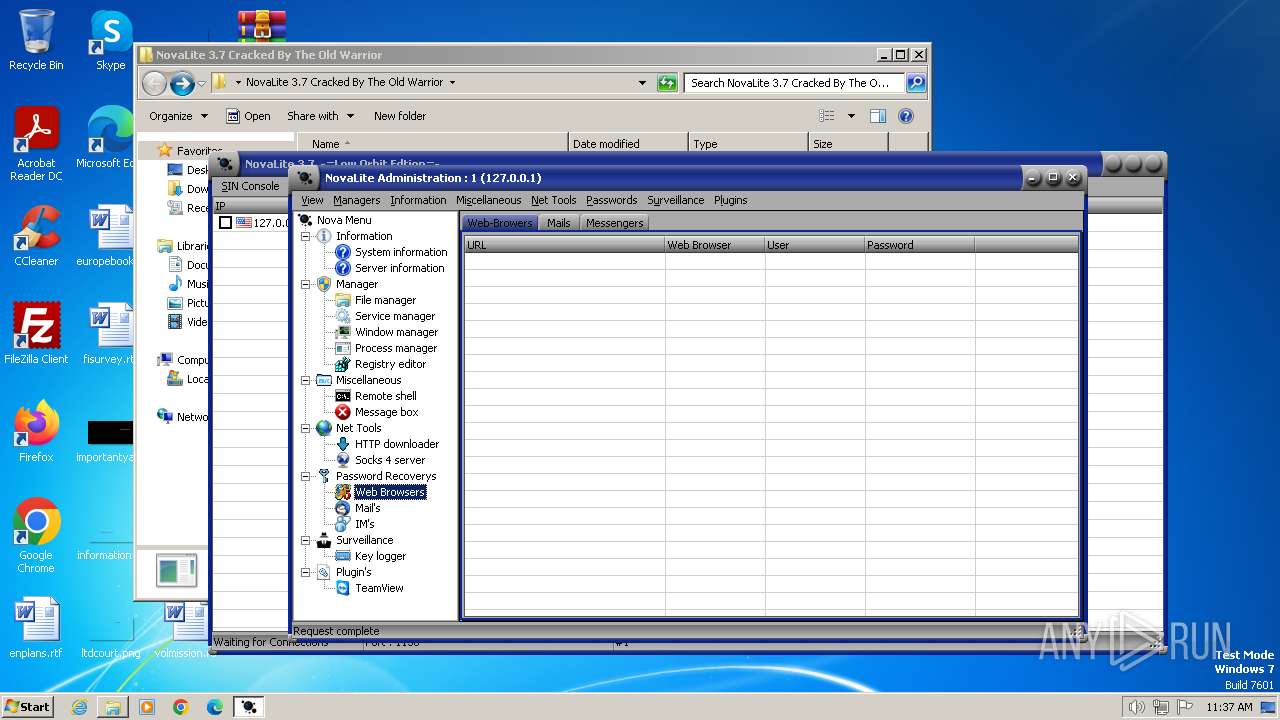The width and height of the screenshot is (1280, 720).
Task: Collapse the Miscellaneous tree node
Action: [x=306, y=380]
